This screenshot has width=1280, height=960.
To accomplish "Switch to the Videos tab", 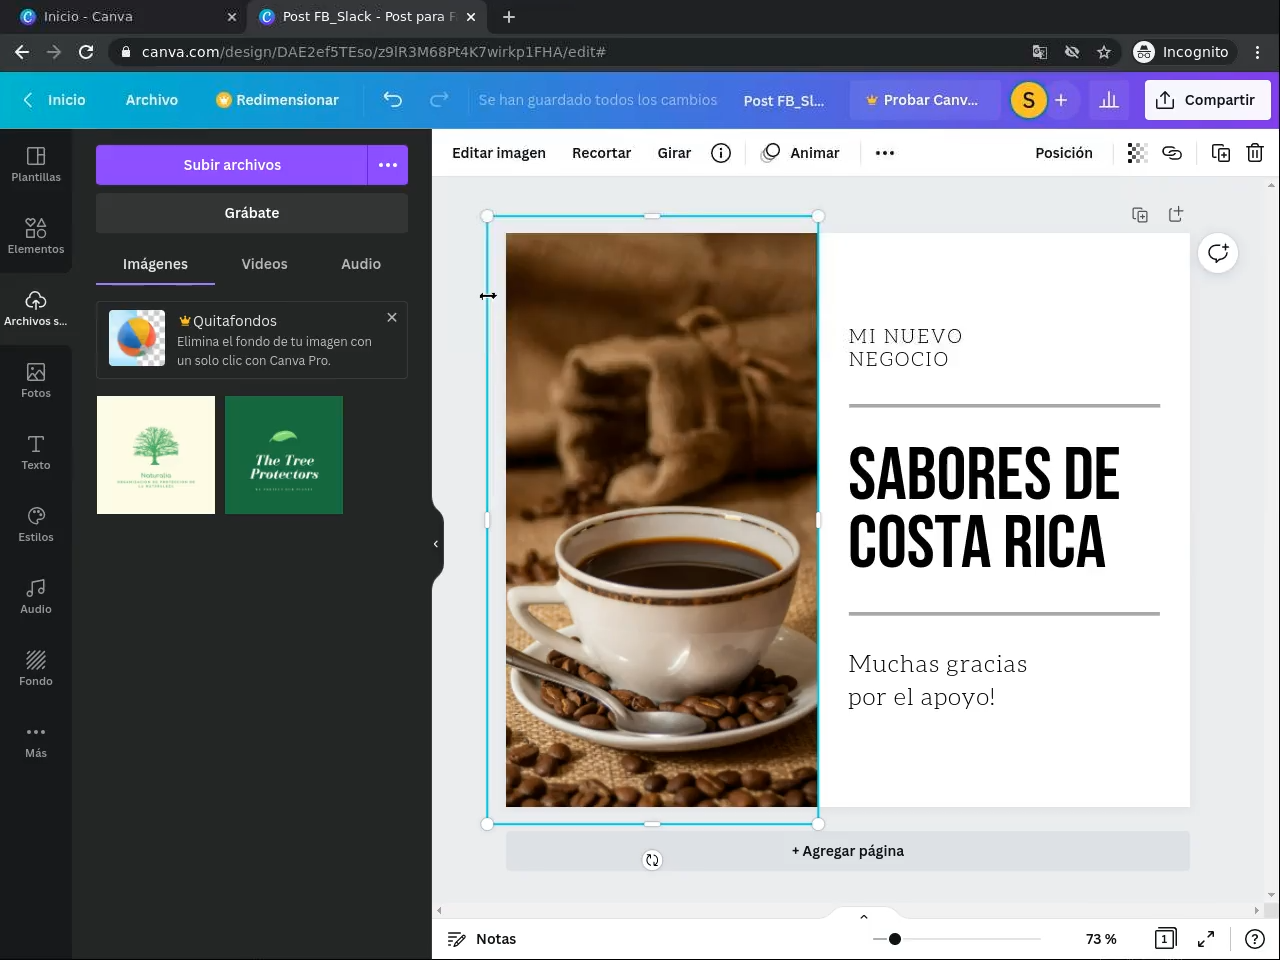I will (264, 264).
